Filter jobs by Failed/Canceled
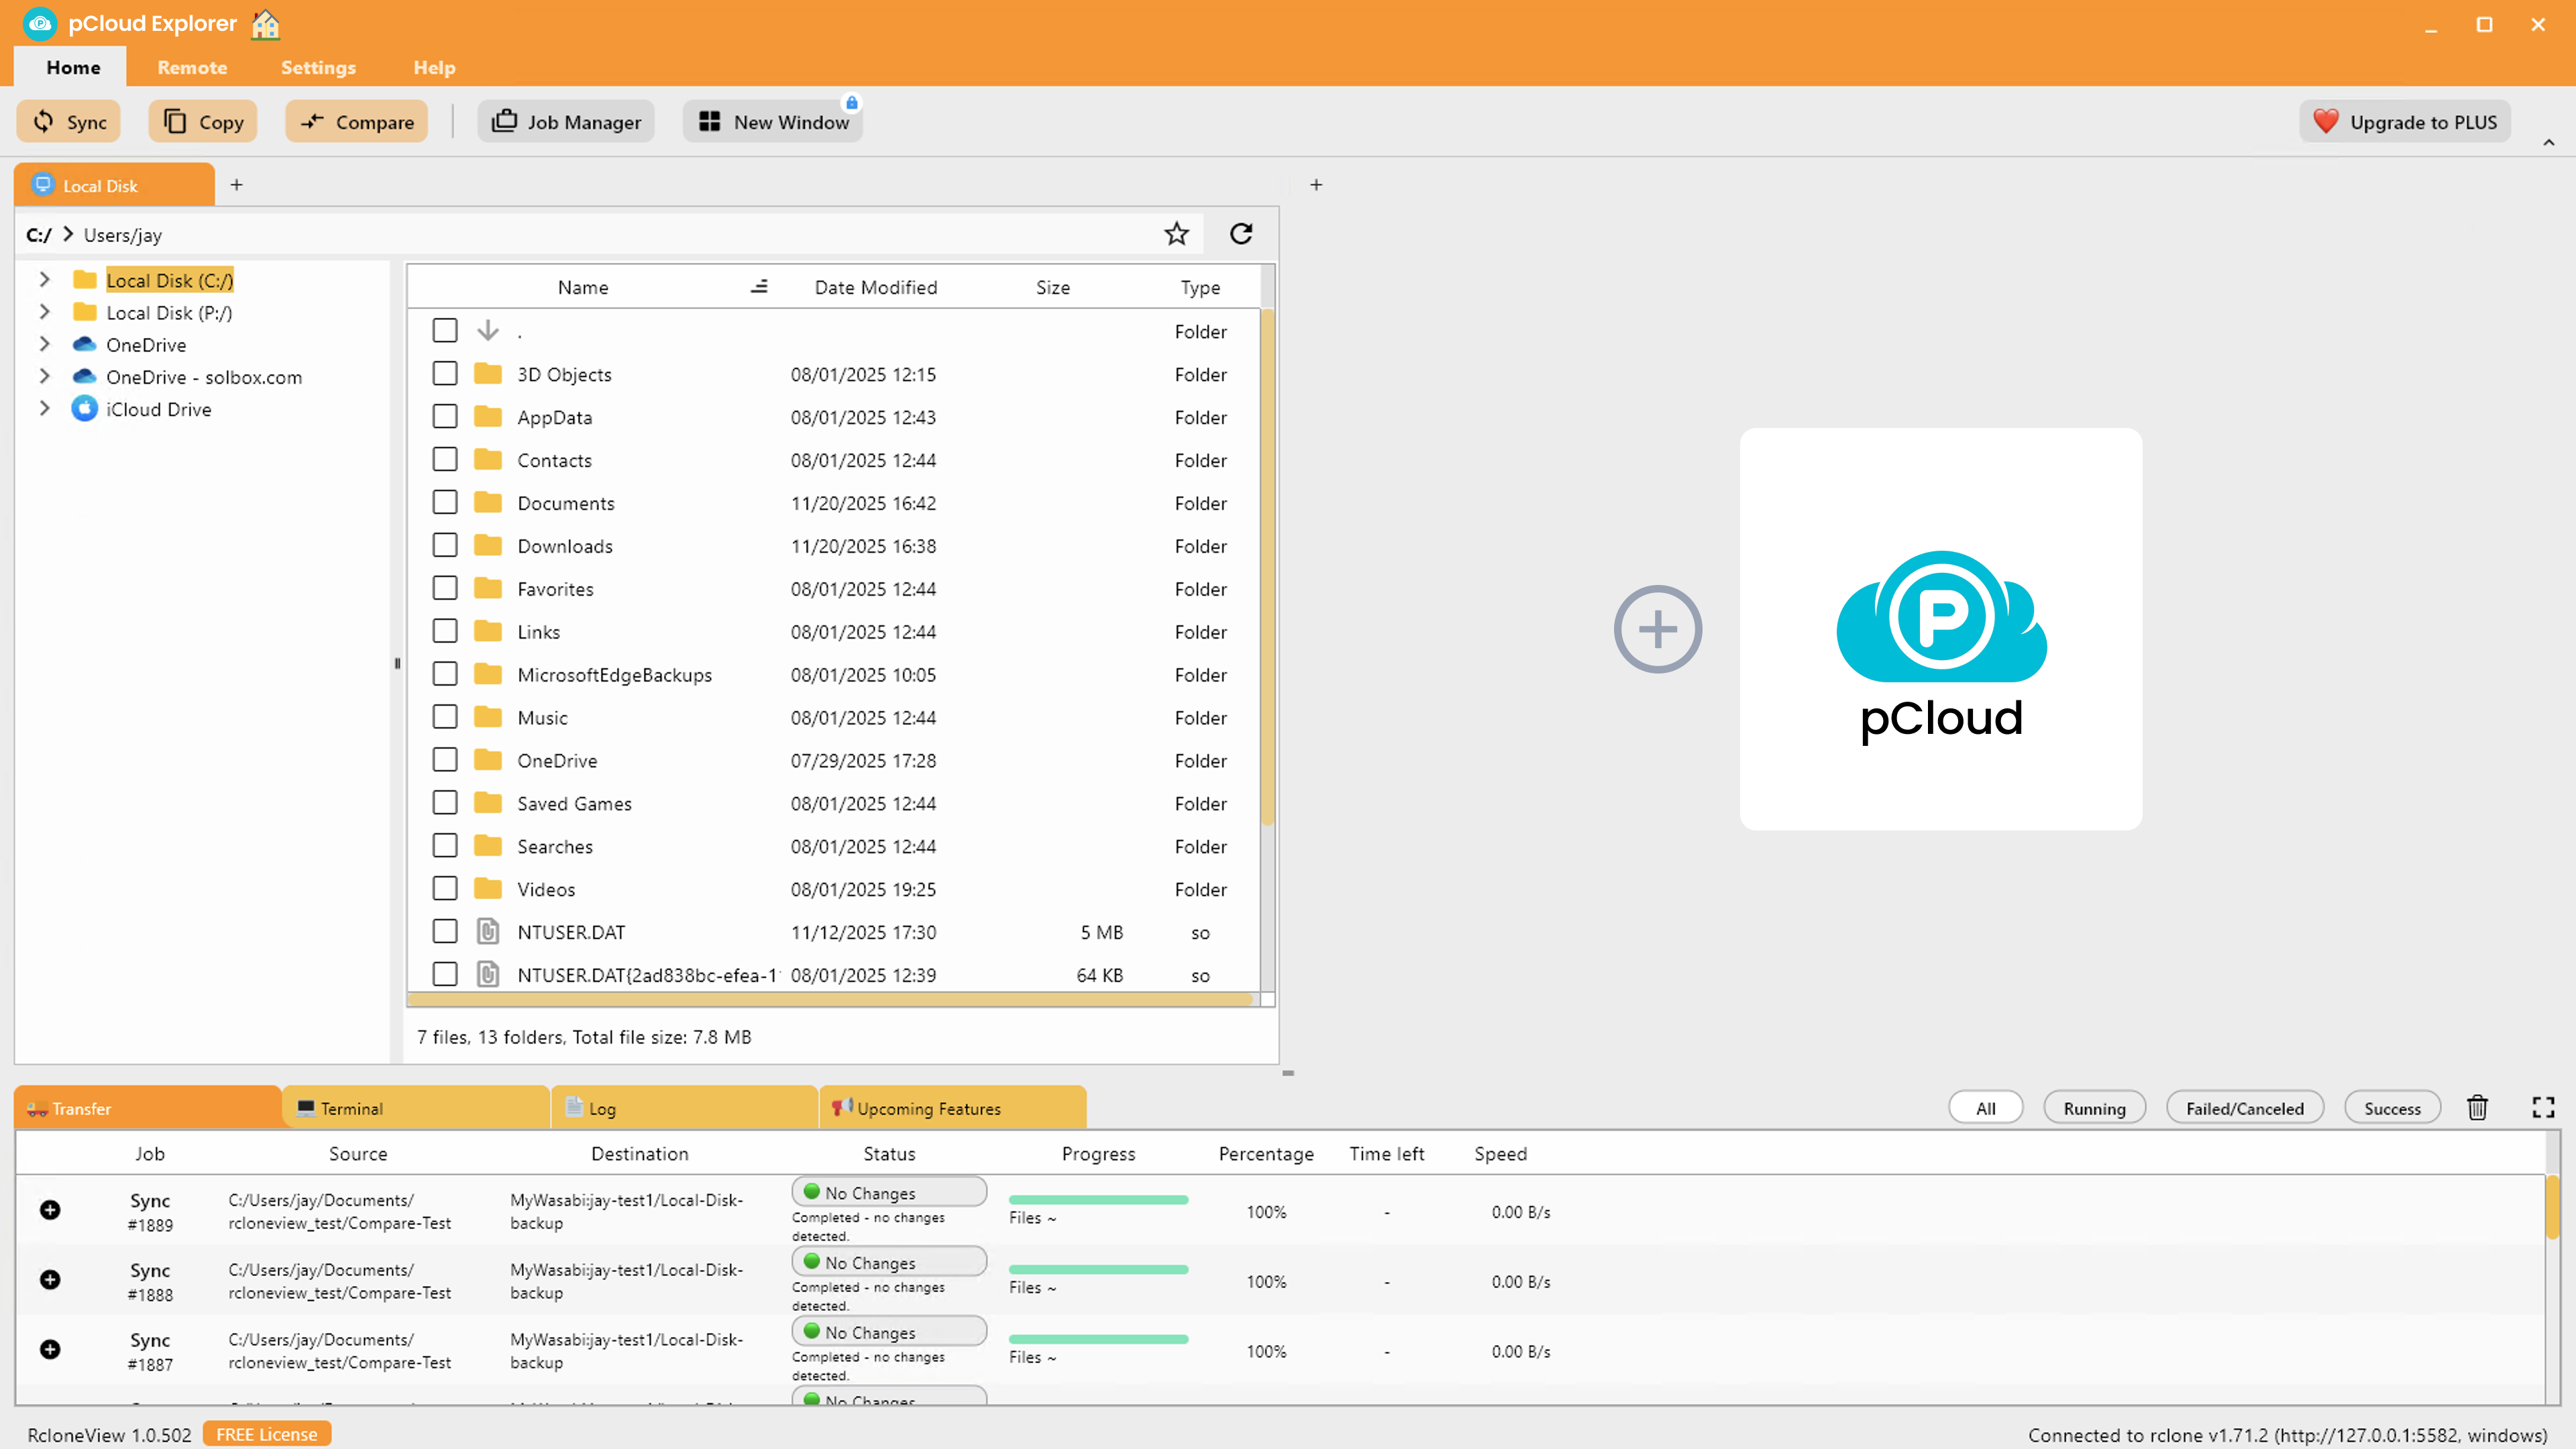This screenshot has width=2576, height=1449. (x=2244, y=1108)
